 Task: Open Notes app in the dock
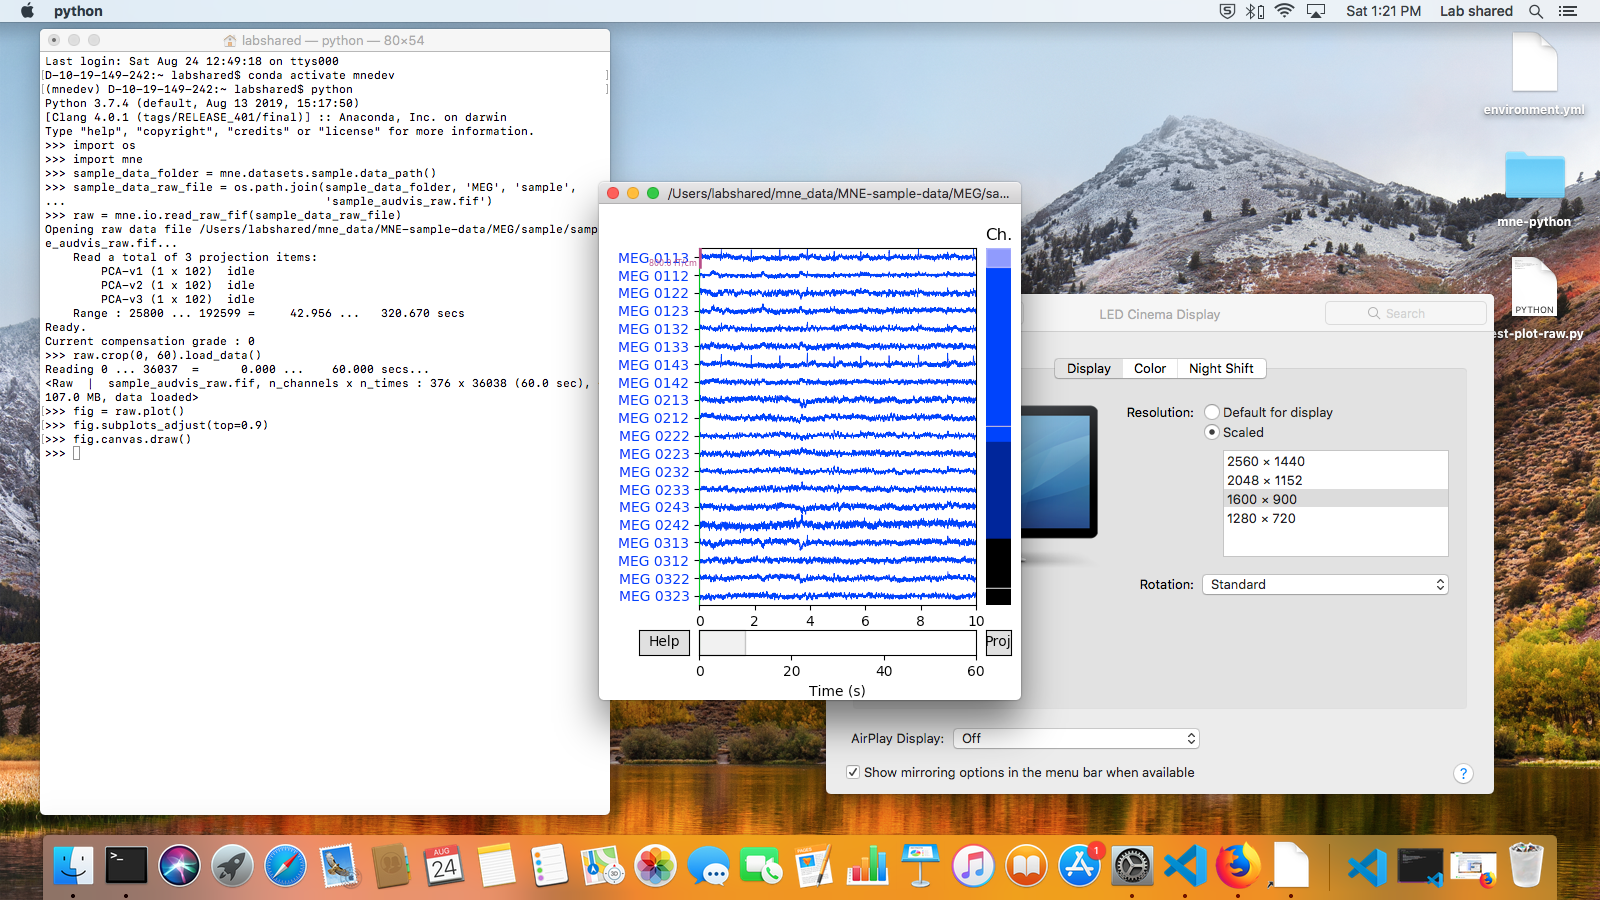pos(497,866)
